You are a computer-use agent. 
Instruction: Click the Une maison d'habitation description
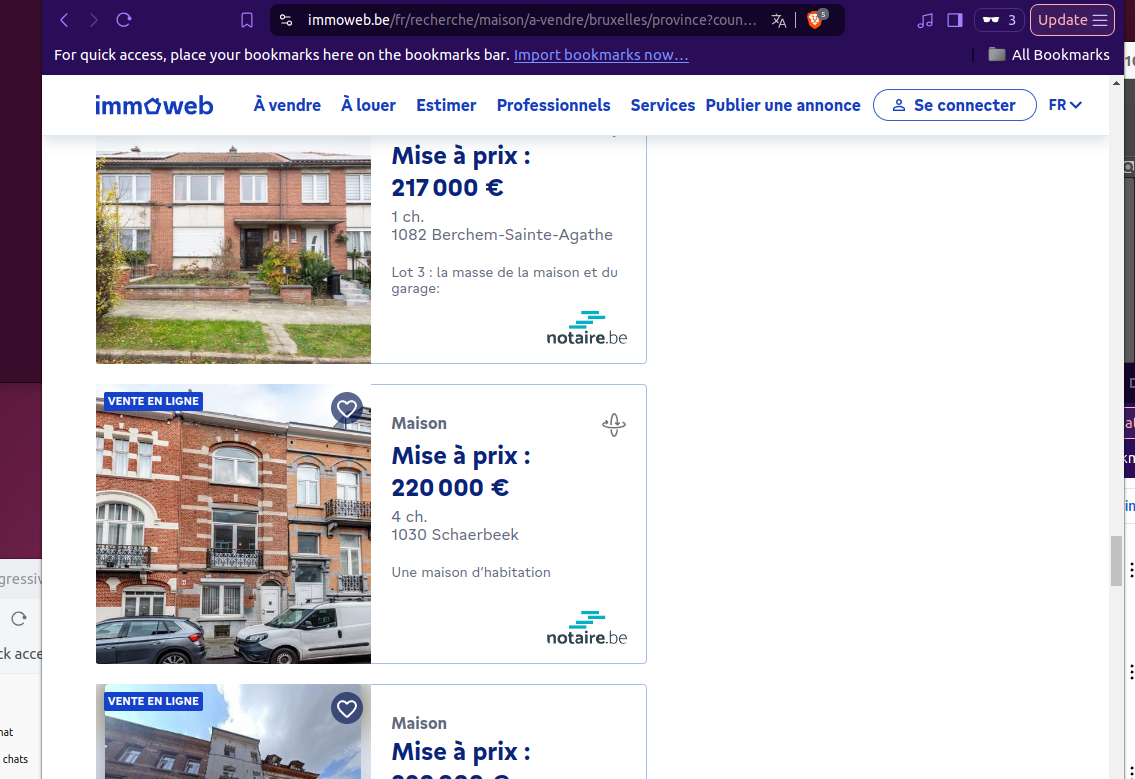pos(471,572)
